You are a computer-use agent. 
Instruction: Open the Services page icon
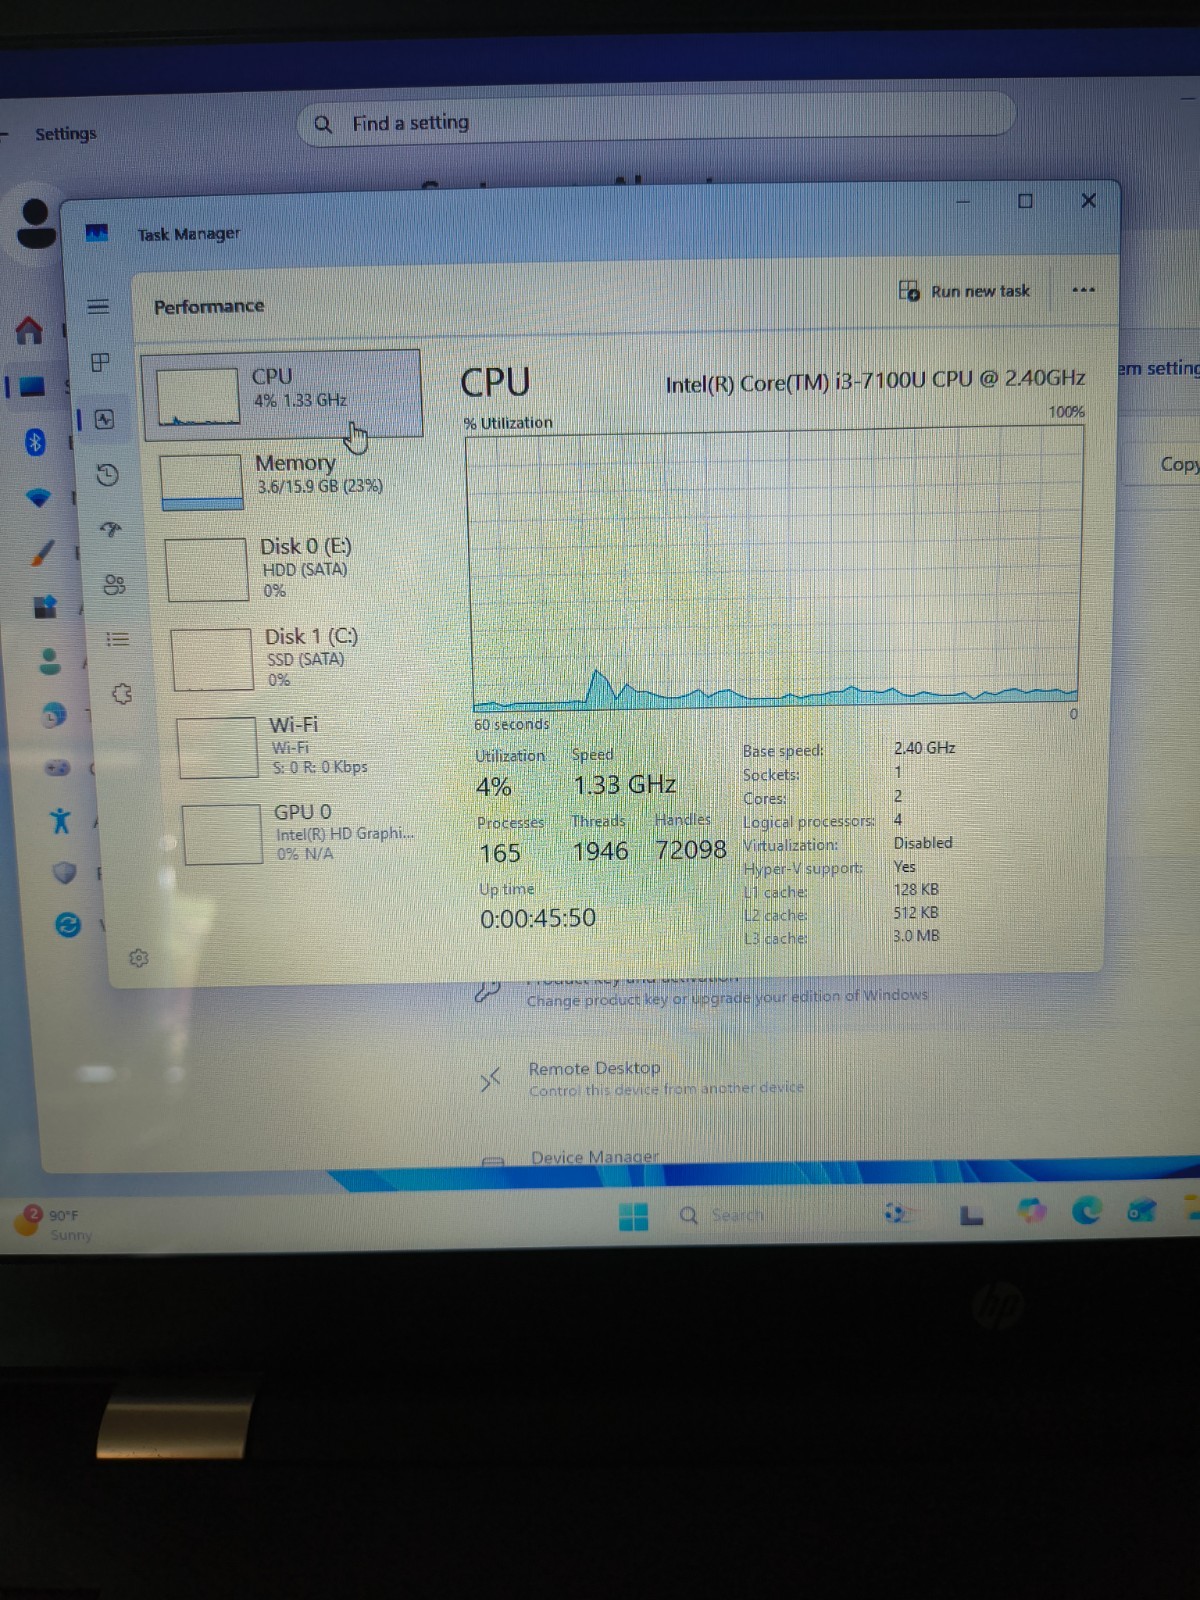[x=122, y=693]
